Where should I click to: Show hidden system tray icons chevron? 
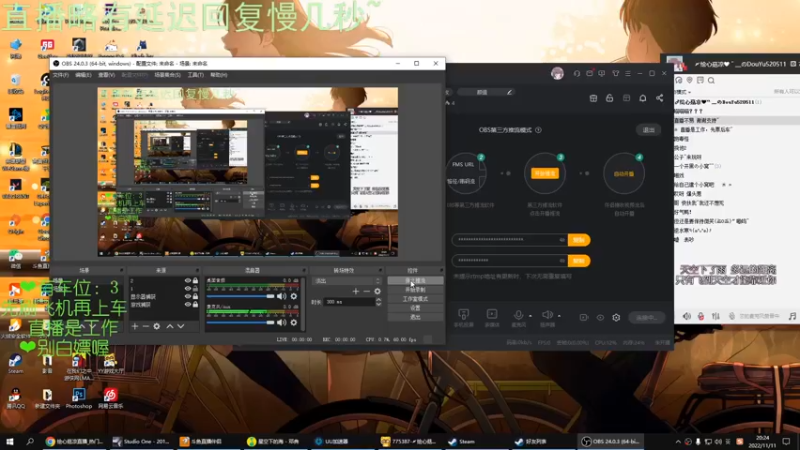[678, 442]
